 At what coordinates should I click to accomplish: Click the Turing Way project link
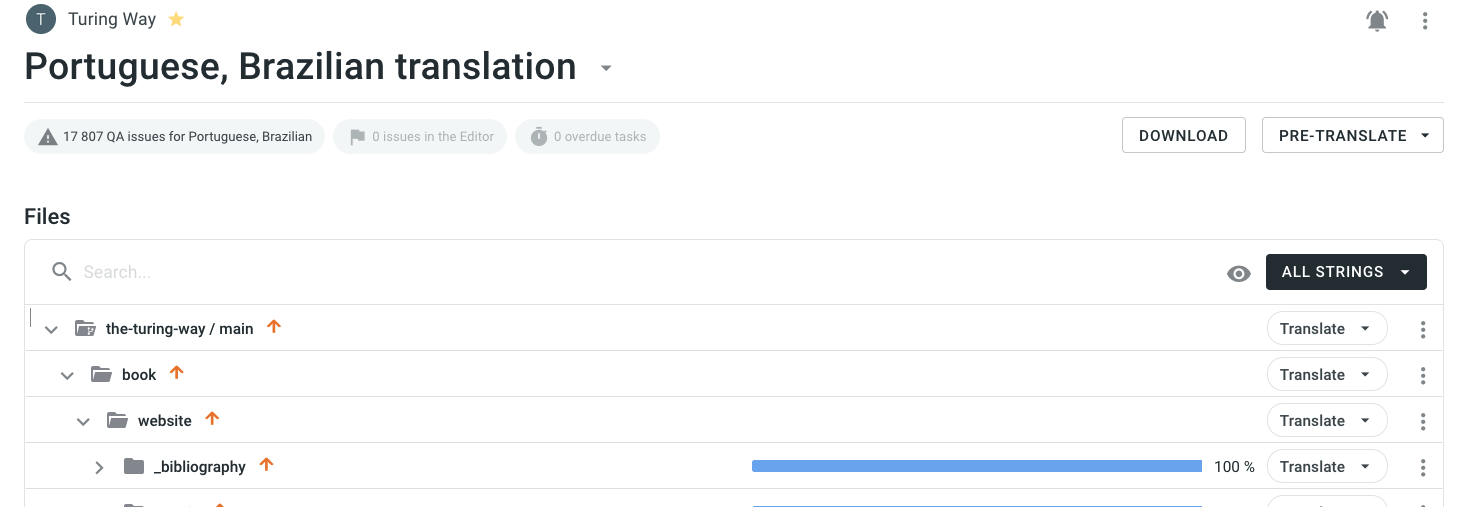(112, 19)
